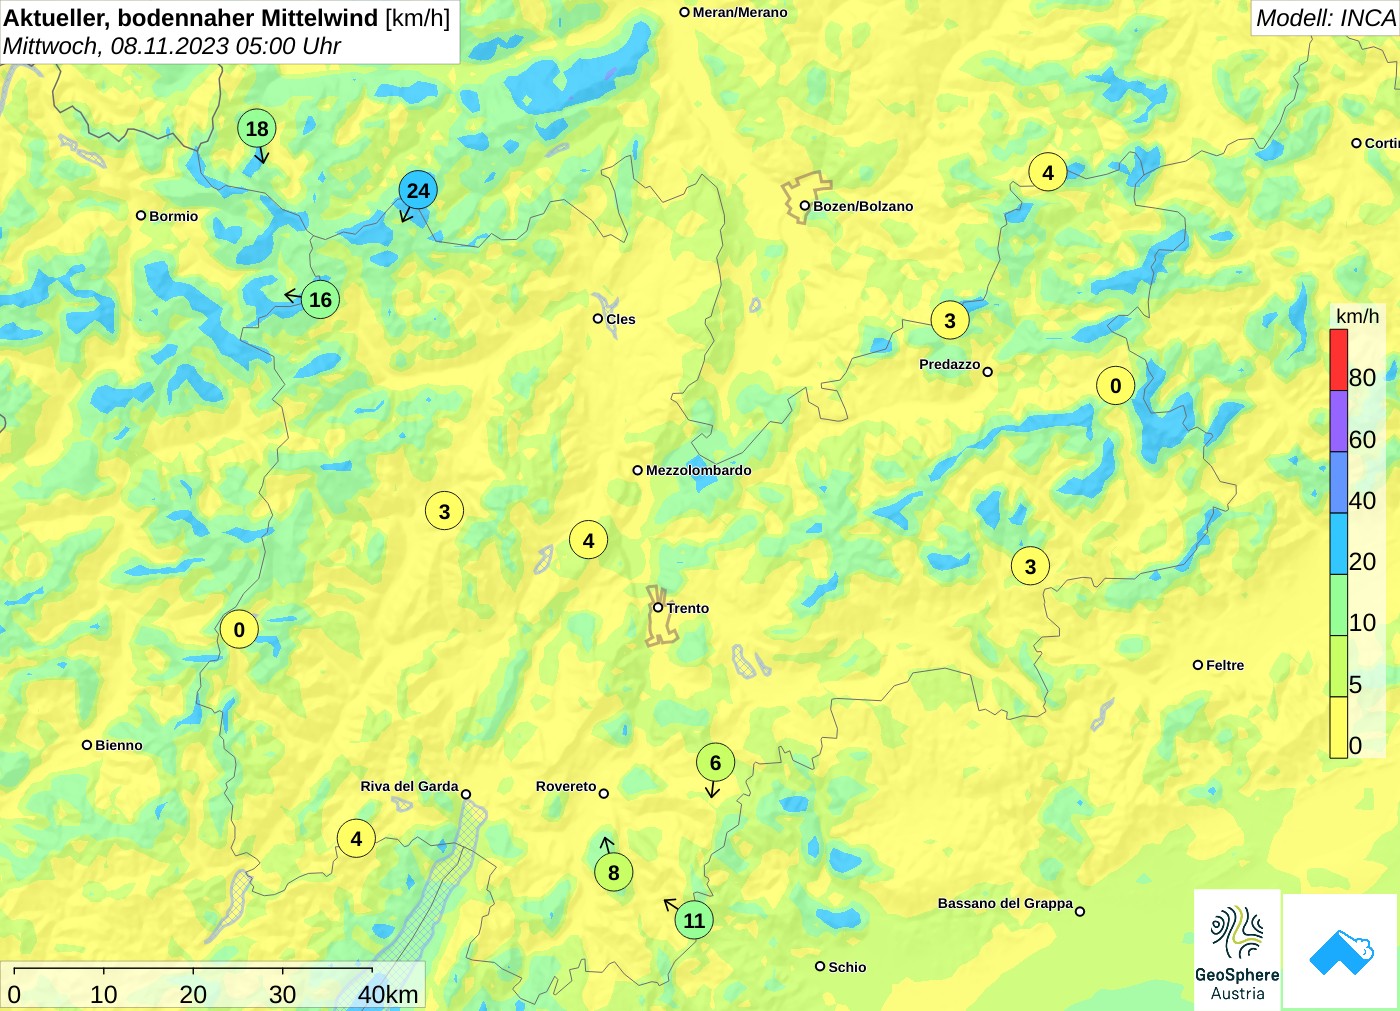Click the 0 marker north of Bienno

coord(239,629)
